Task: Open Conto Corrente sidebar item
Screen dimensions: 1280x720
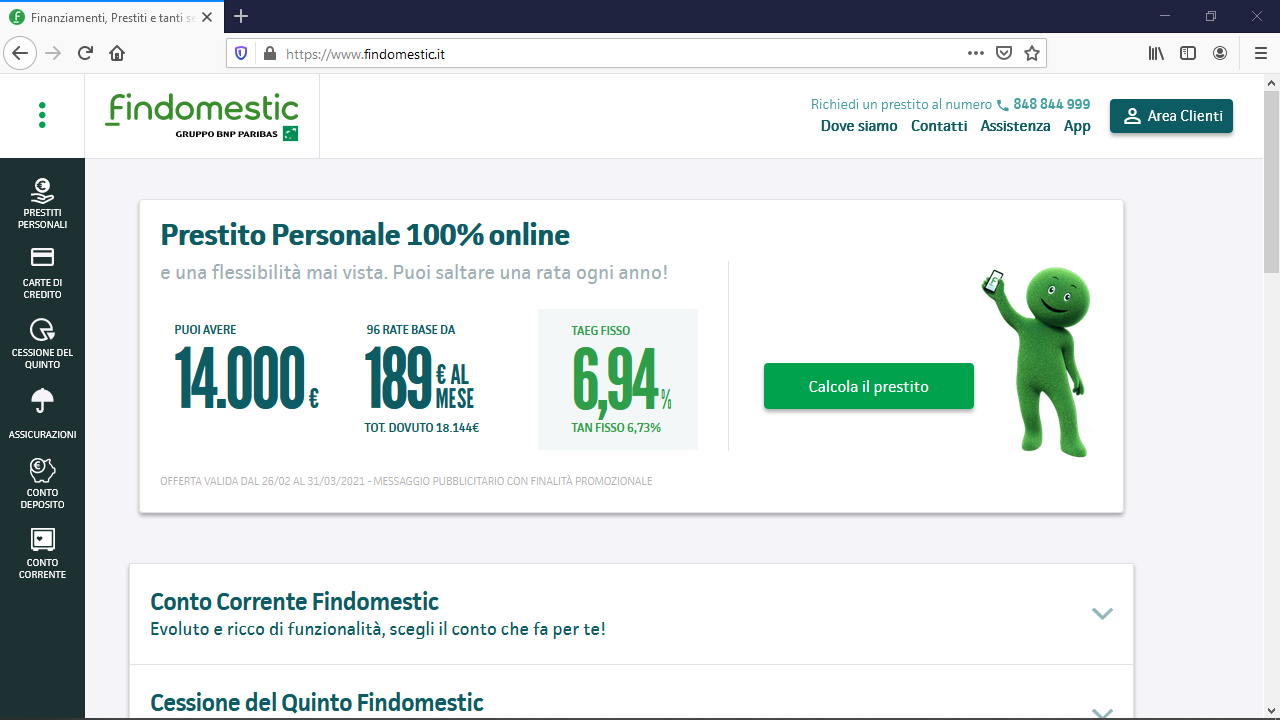Action: [42, 553]
